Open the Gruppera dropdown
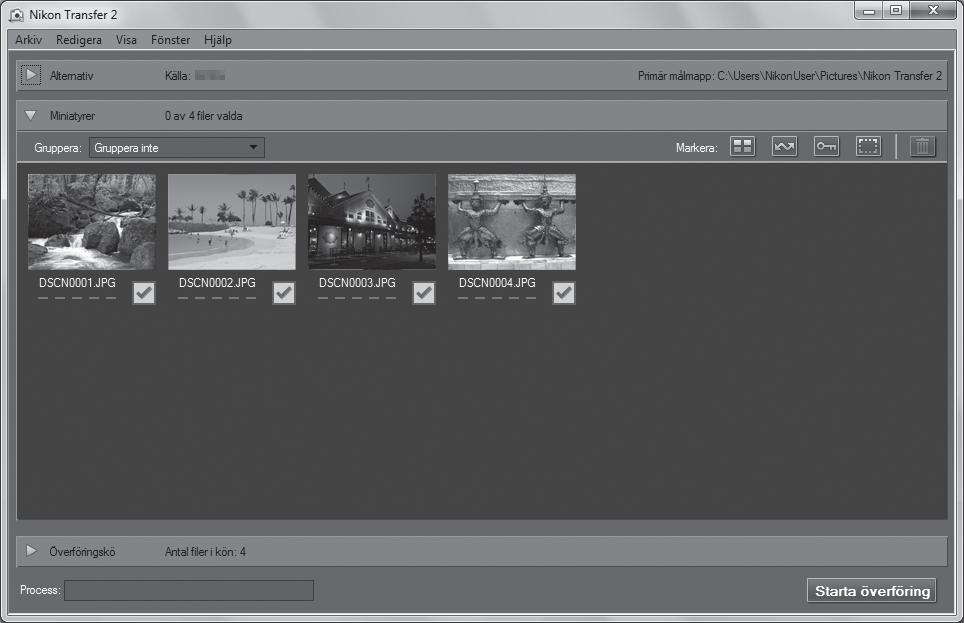The width and height of the screenshot is (964, 623). tap(177, 148)
